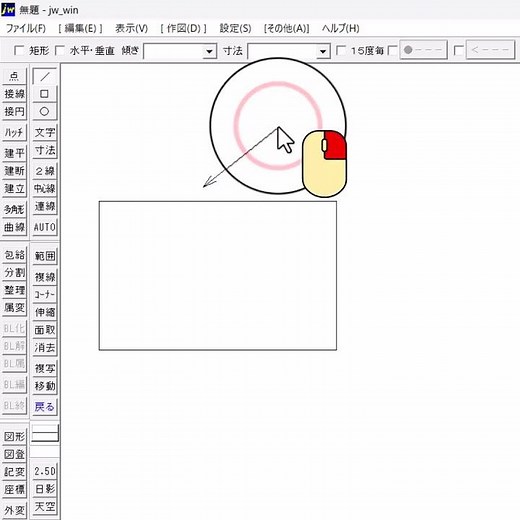Select the circle (○) drawing tool
This screenshot has height=520, width=520.
click(45, 111)
